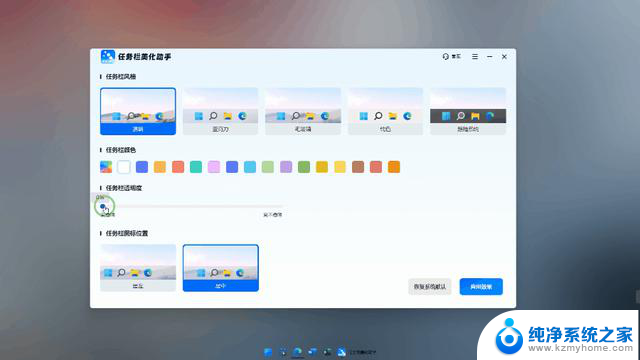Pick the teal color swatch
Image resolution: width=640 pixels, height=360 pixels.
196,167
